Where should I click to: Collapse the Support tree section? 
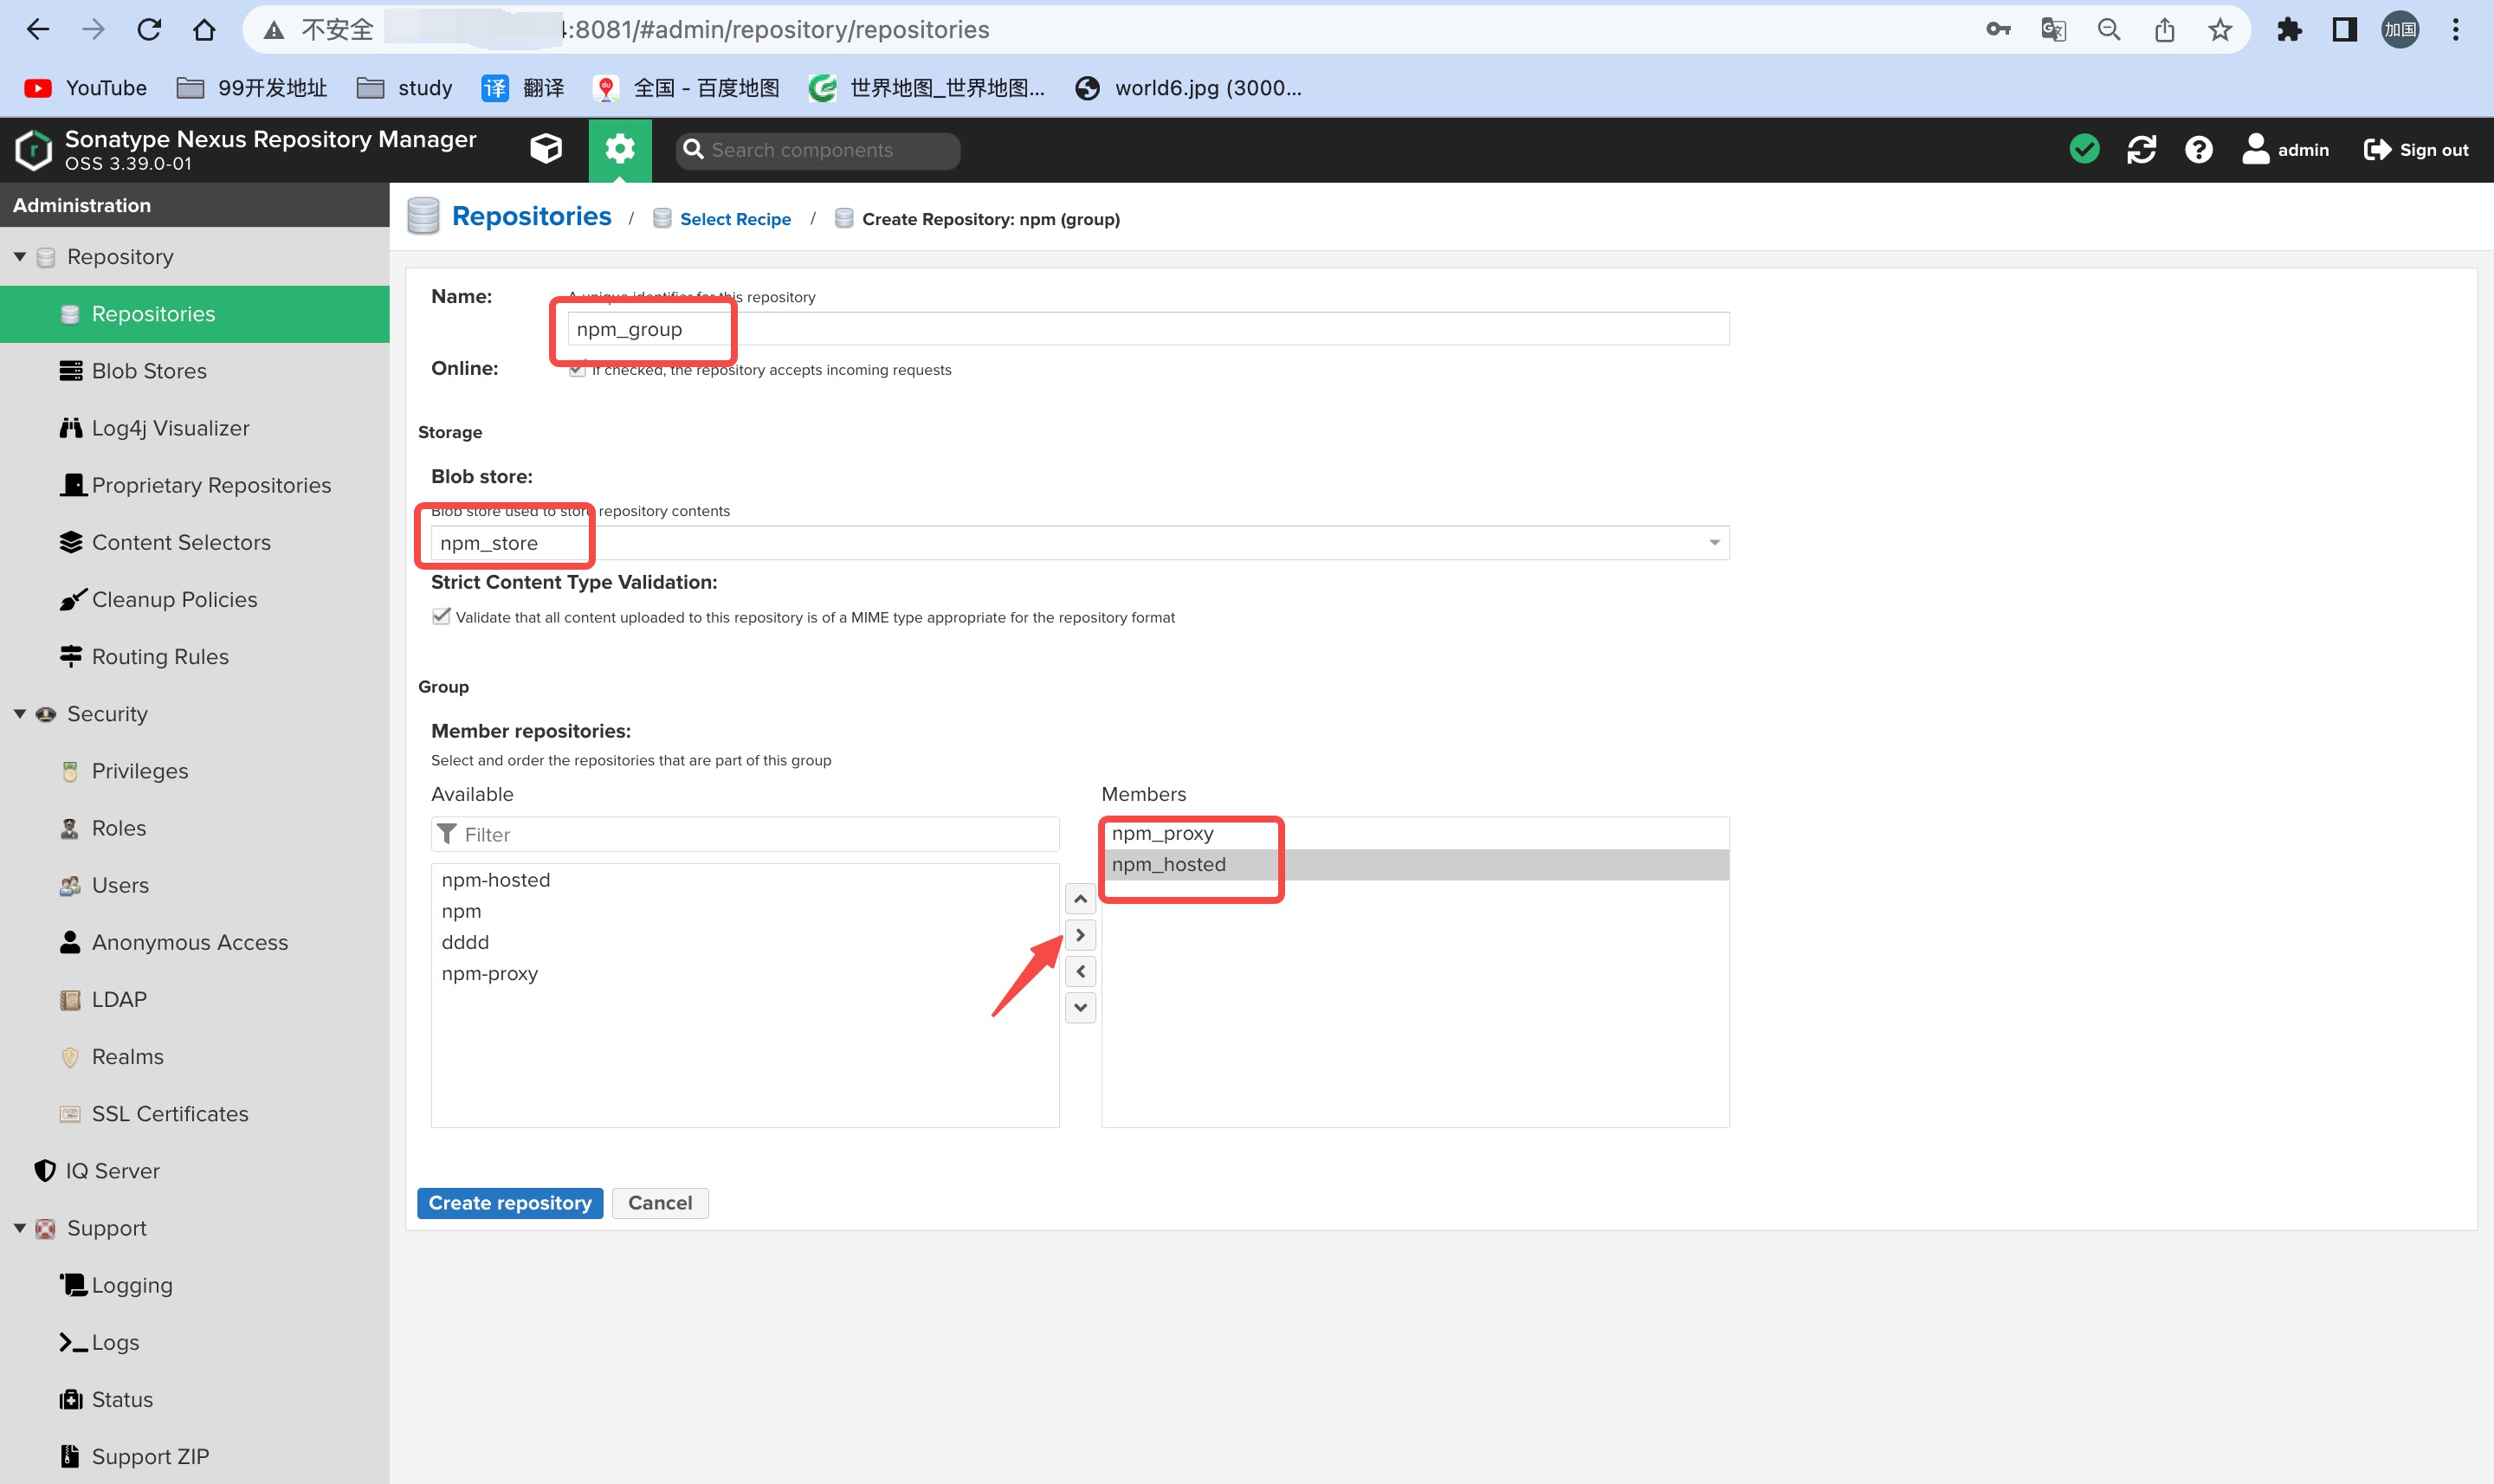point(20,1228)
